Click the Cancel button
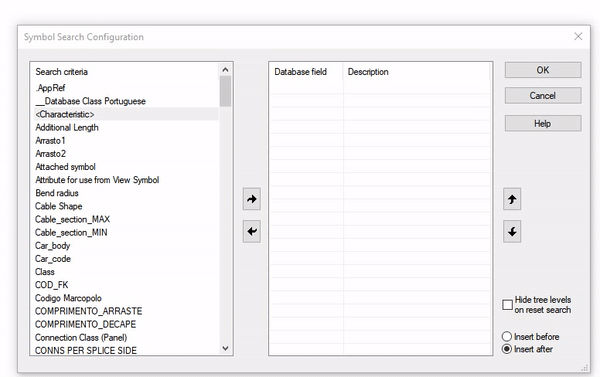The height and width of the screenshot is (377, 600). (x=543, y=96)
